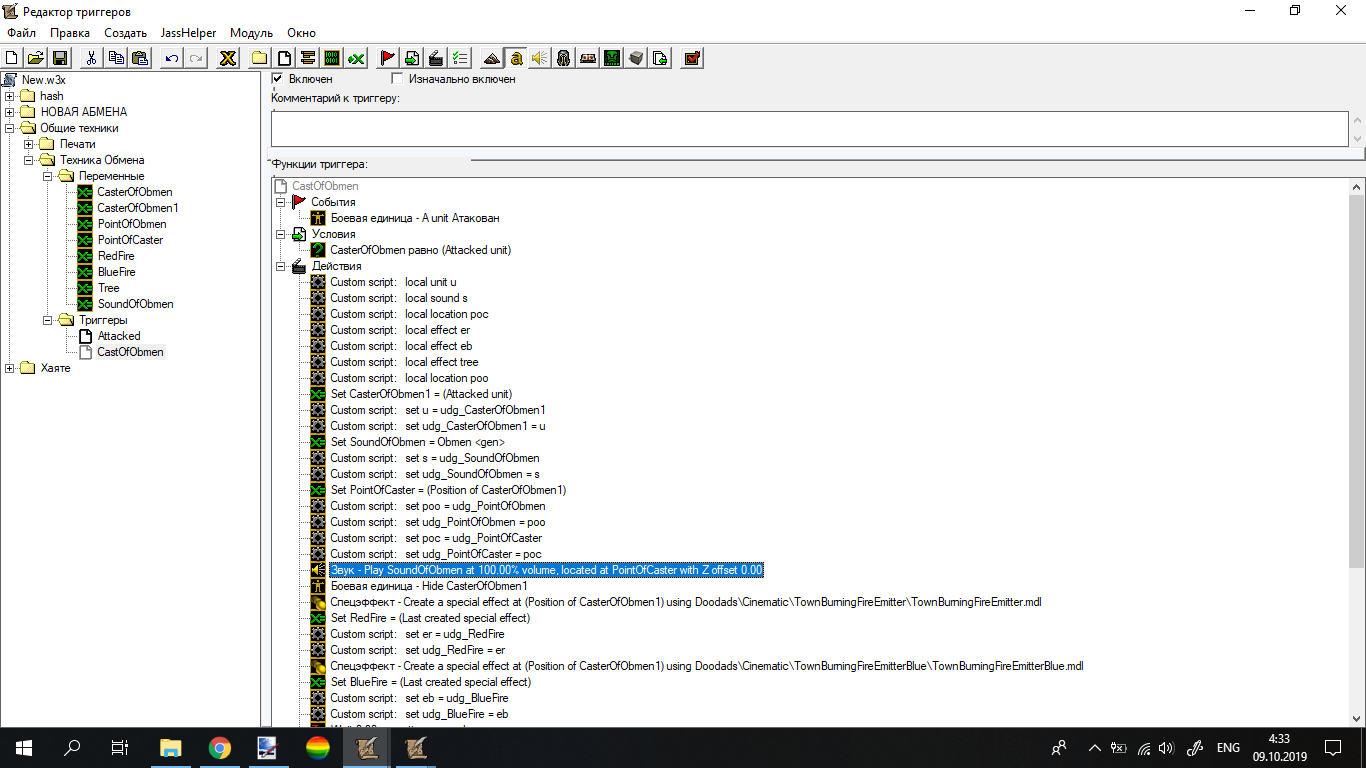
Task: Open the Object Manager cube icon
Action: (x=636, y=58)
